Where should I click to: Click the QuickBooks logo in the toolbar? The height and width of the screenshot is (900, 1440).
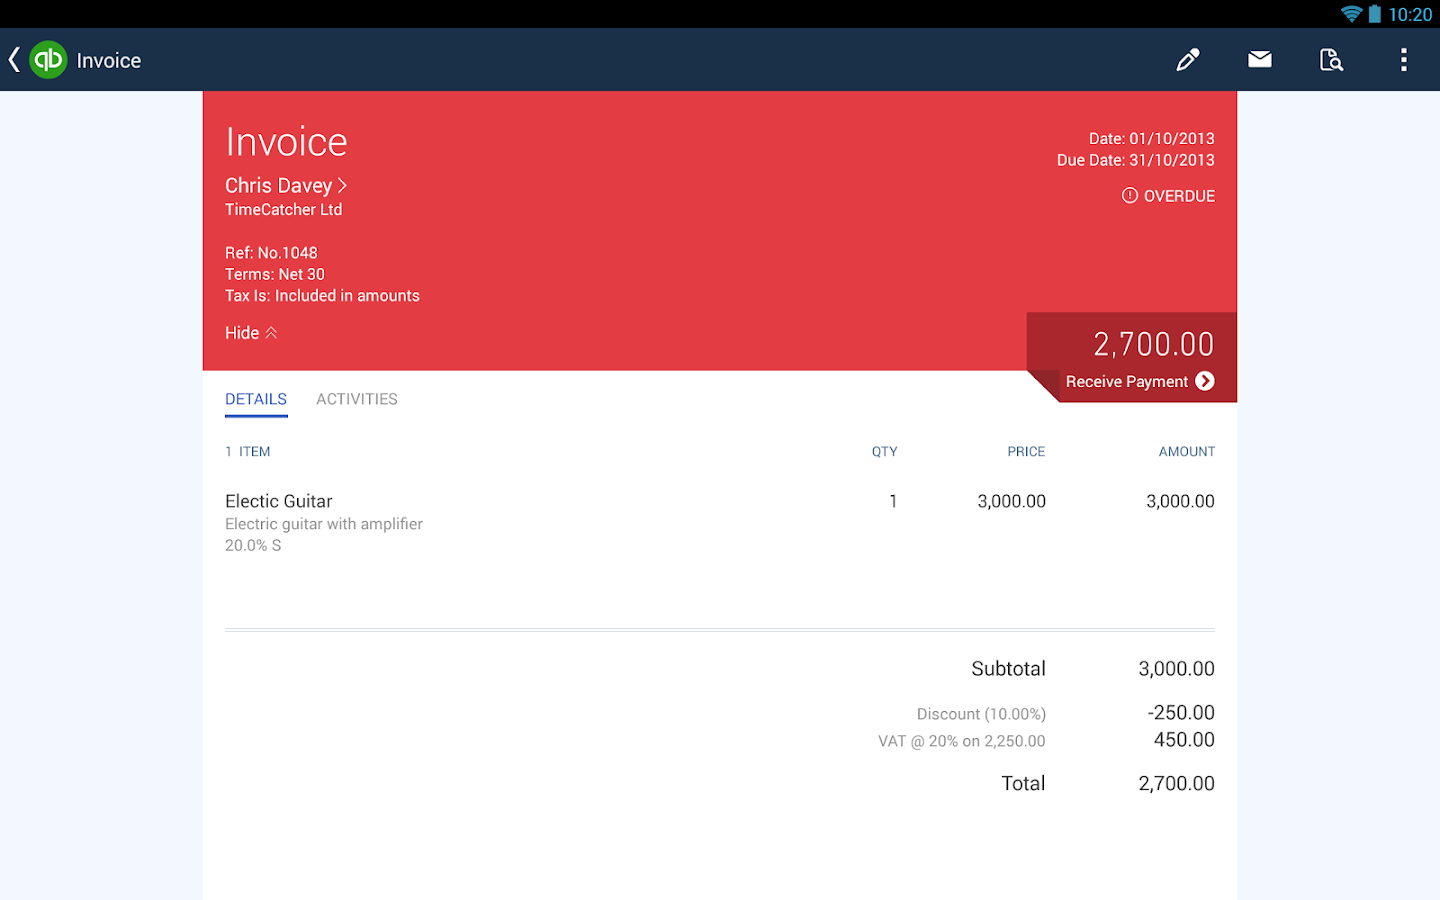[47, 59]
